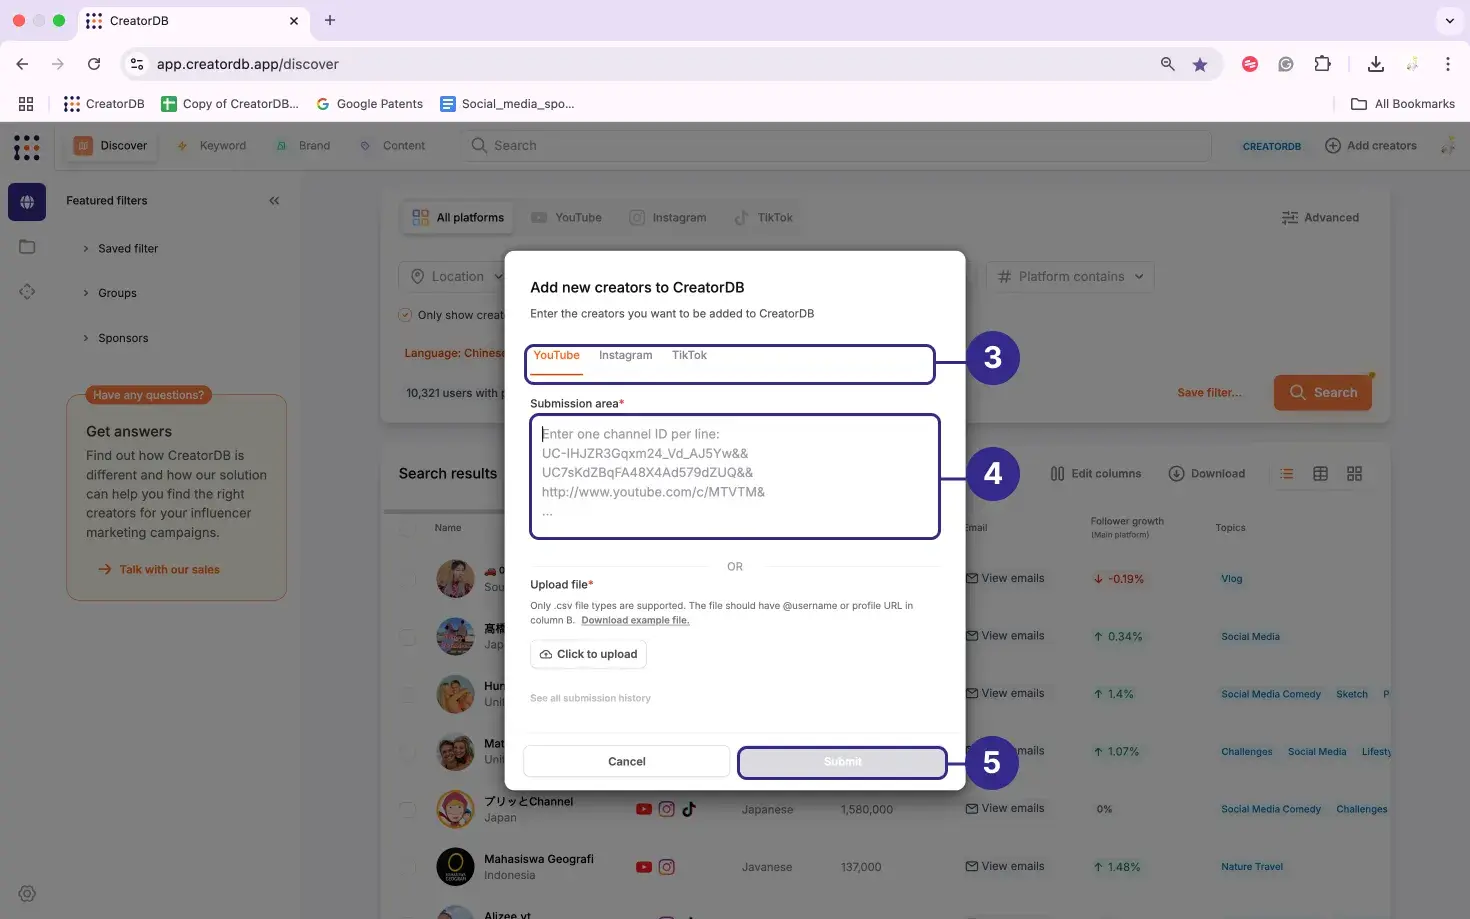This screenshot has width=1470, height=919.
Task: Click Instagram icon for Mahasiswa Geografi row
Action: coord(666,867)
